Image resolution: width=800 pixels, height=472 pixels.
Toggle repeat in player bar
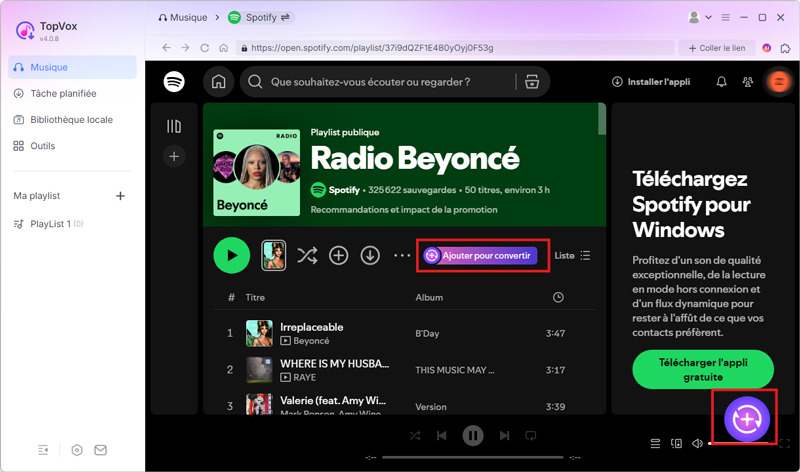pos(531,436)
